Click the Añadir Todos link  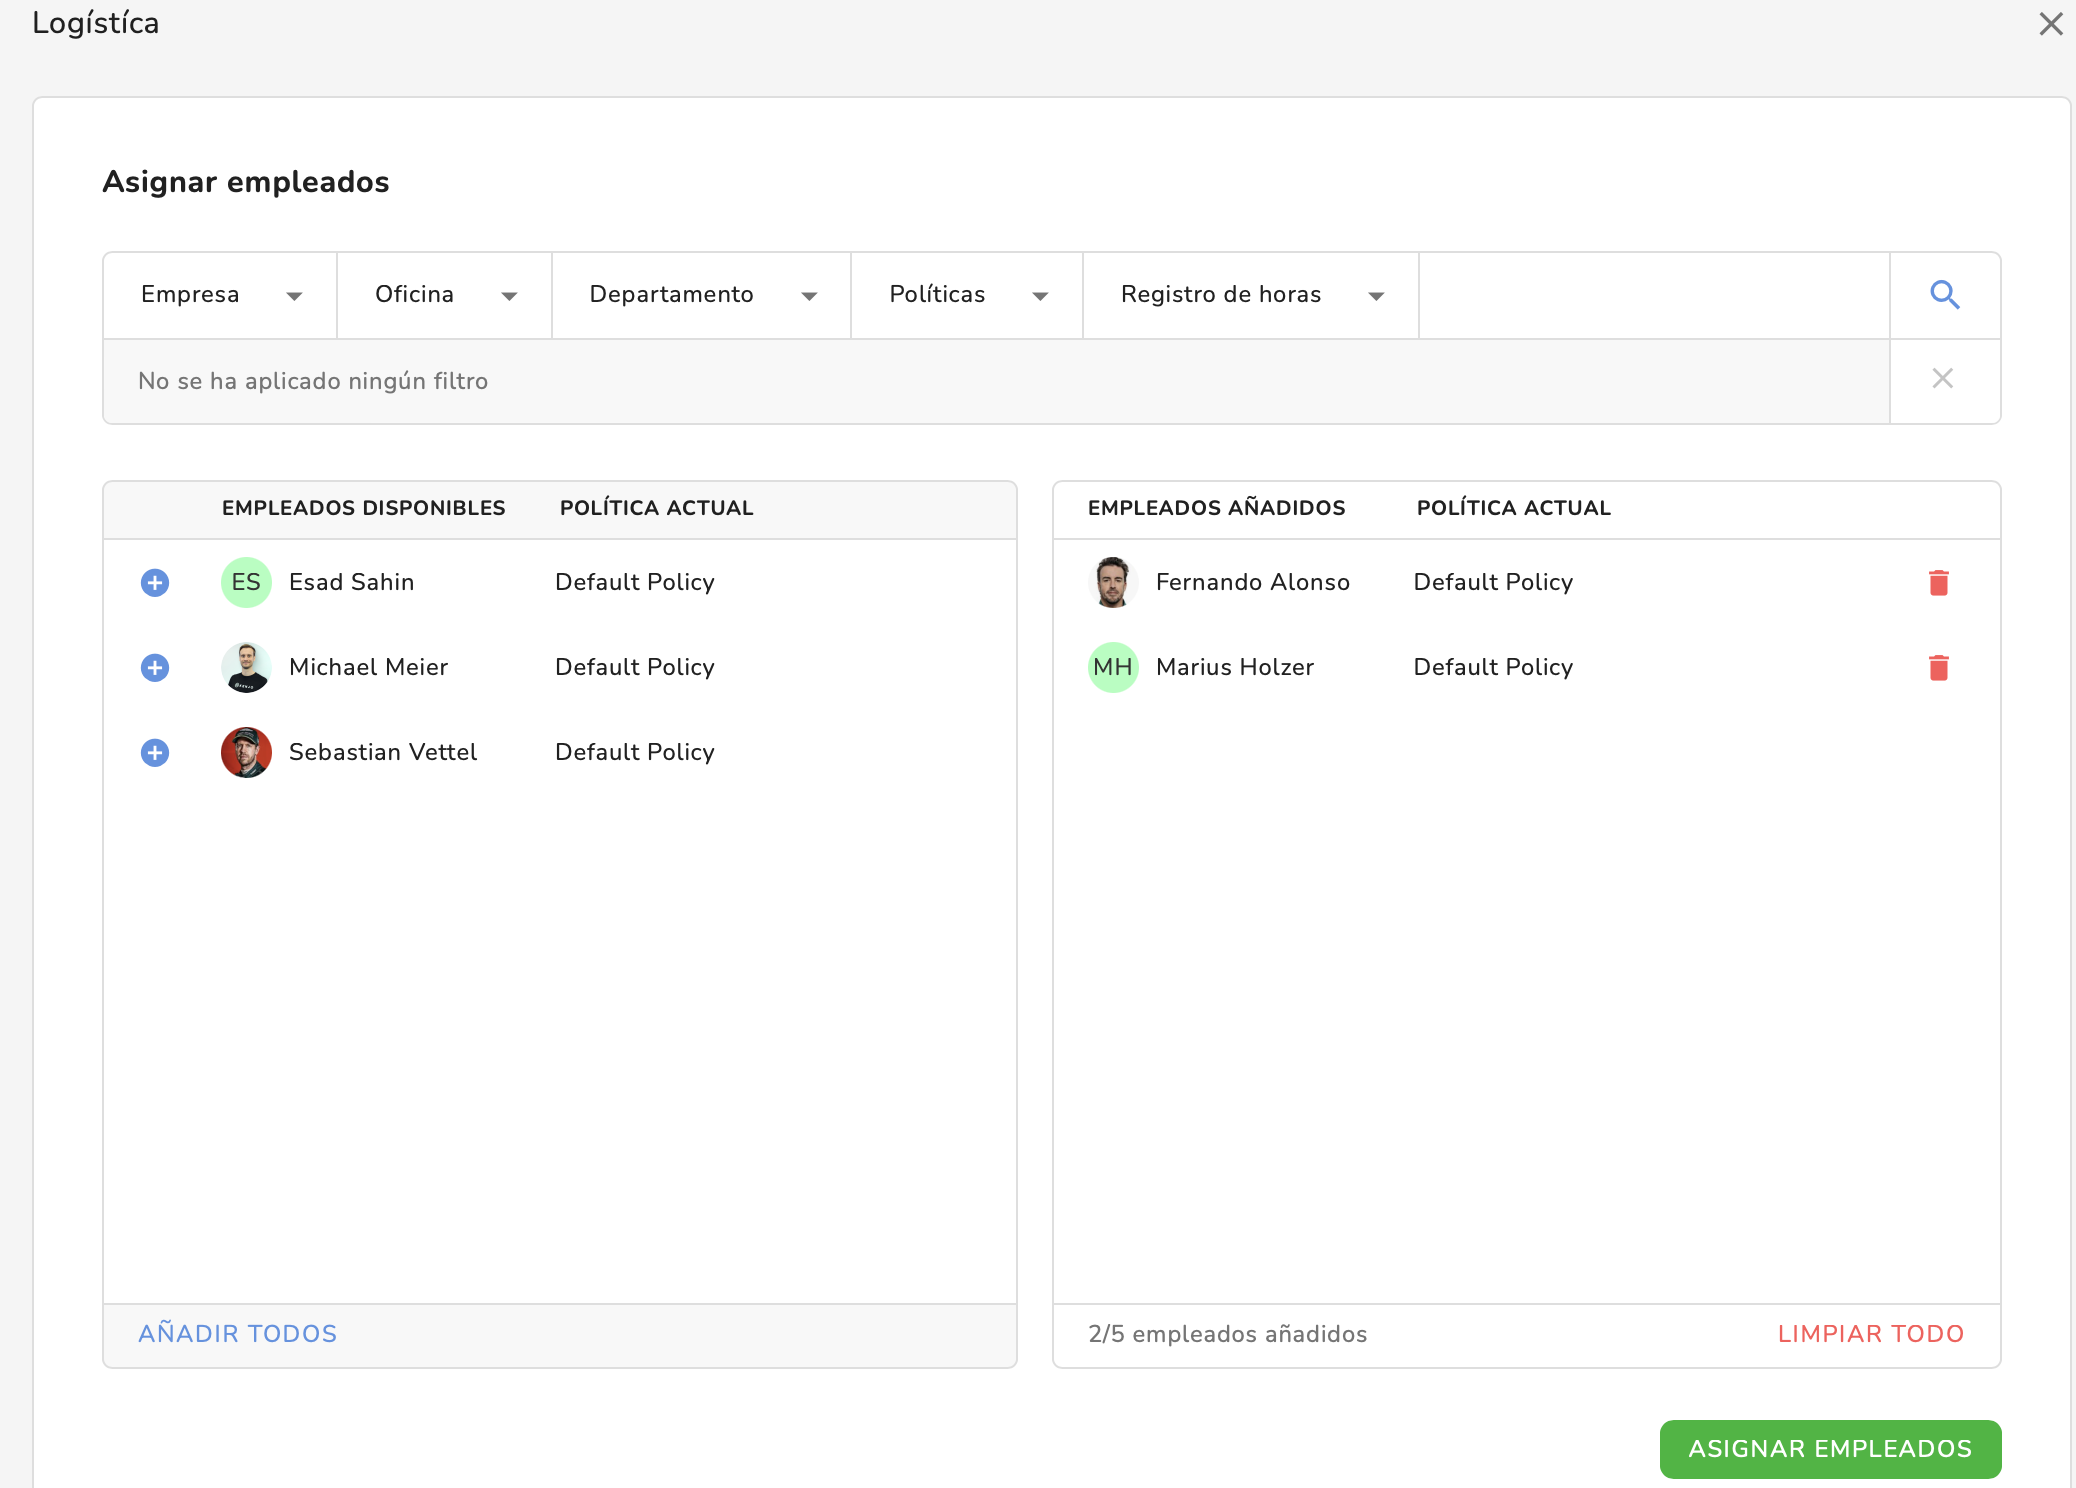(x=237, y=1333)
